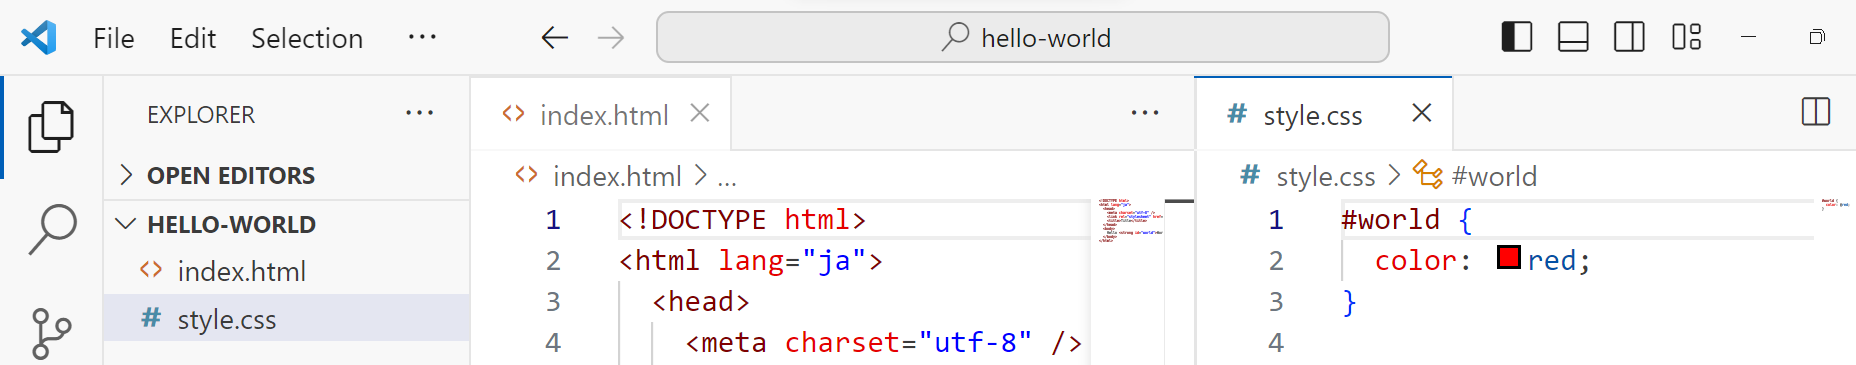The width and height of the screenshot is (1856, 365).
Task: Toggle the bottom Panel visibility
Action: point(1573,38)
